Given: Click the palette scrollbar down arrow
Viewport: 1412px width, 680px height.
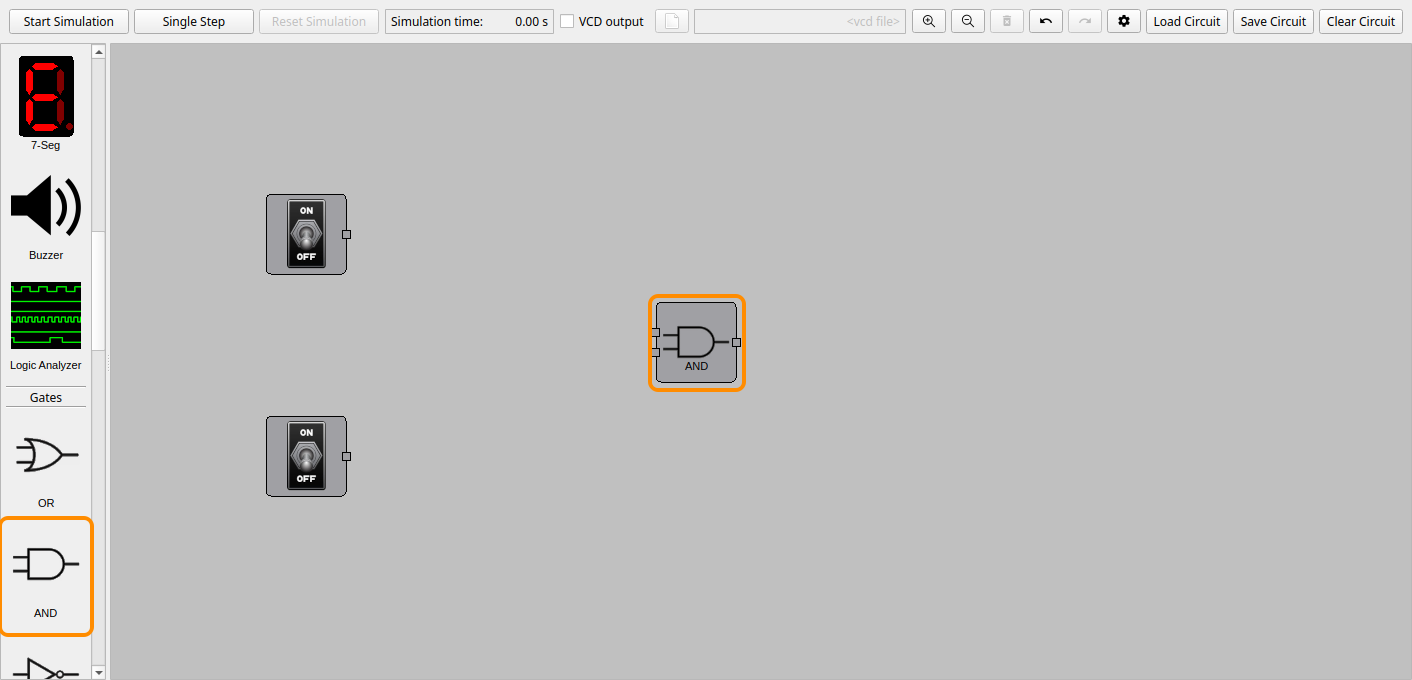Looking at the screenshot, I should 98,672.
